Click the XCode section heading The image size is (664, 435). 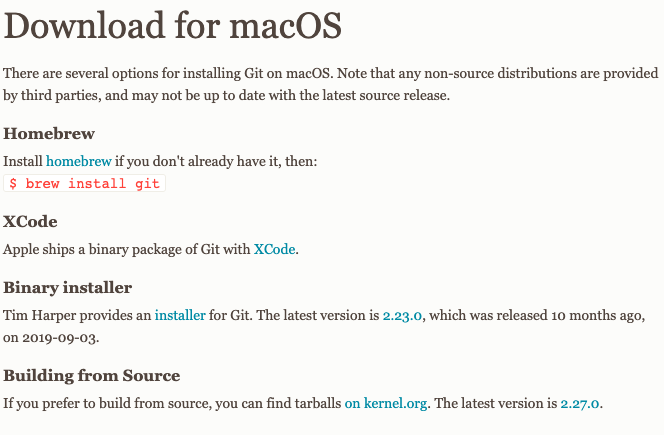click(30, 222)
